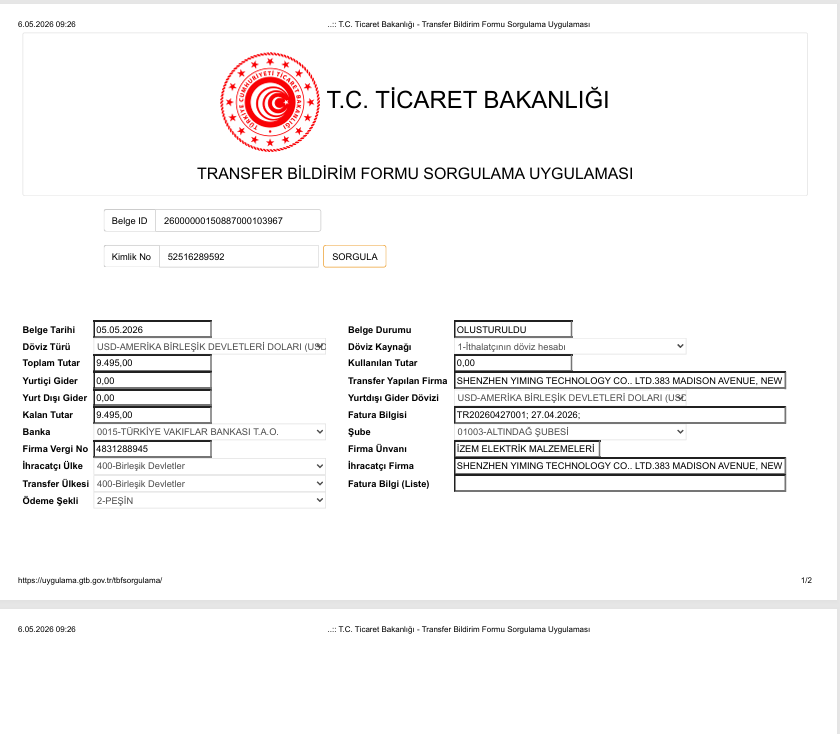The height and width of the screenshot is (734, 840).
Task: Click the first page's 6.05.2026 09:26 timestamp
Action: pos(47,24)
